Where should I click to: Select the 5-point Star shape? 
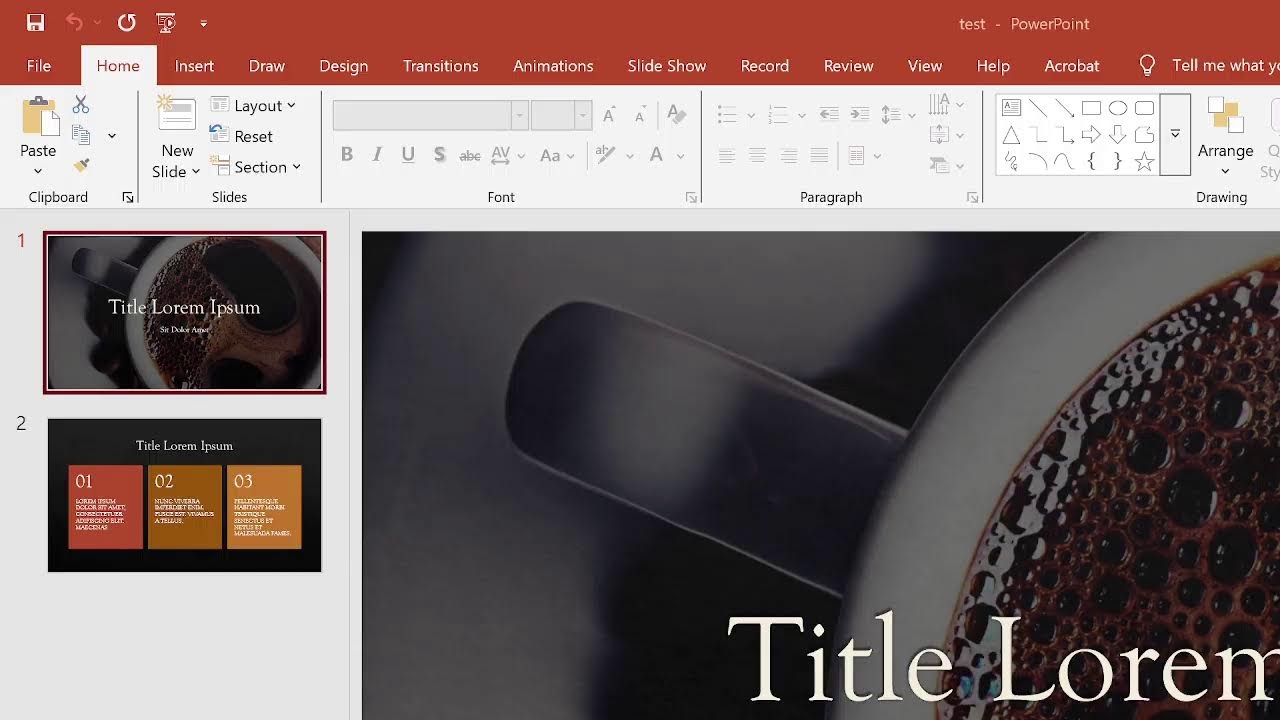point(1145,161)
